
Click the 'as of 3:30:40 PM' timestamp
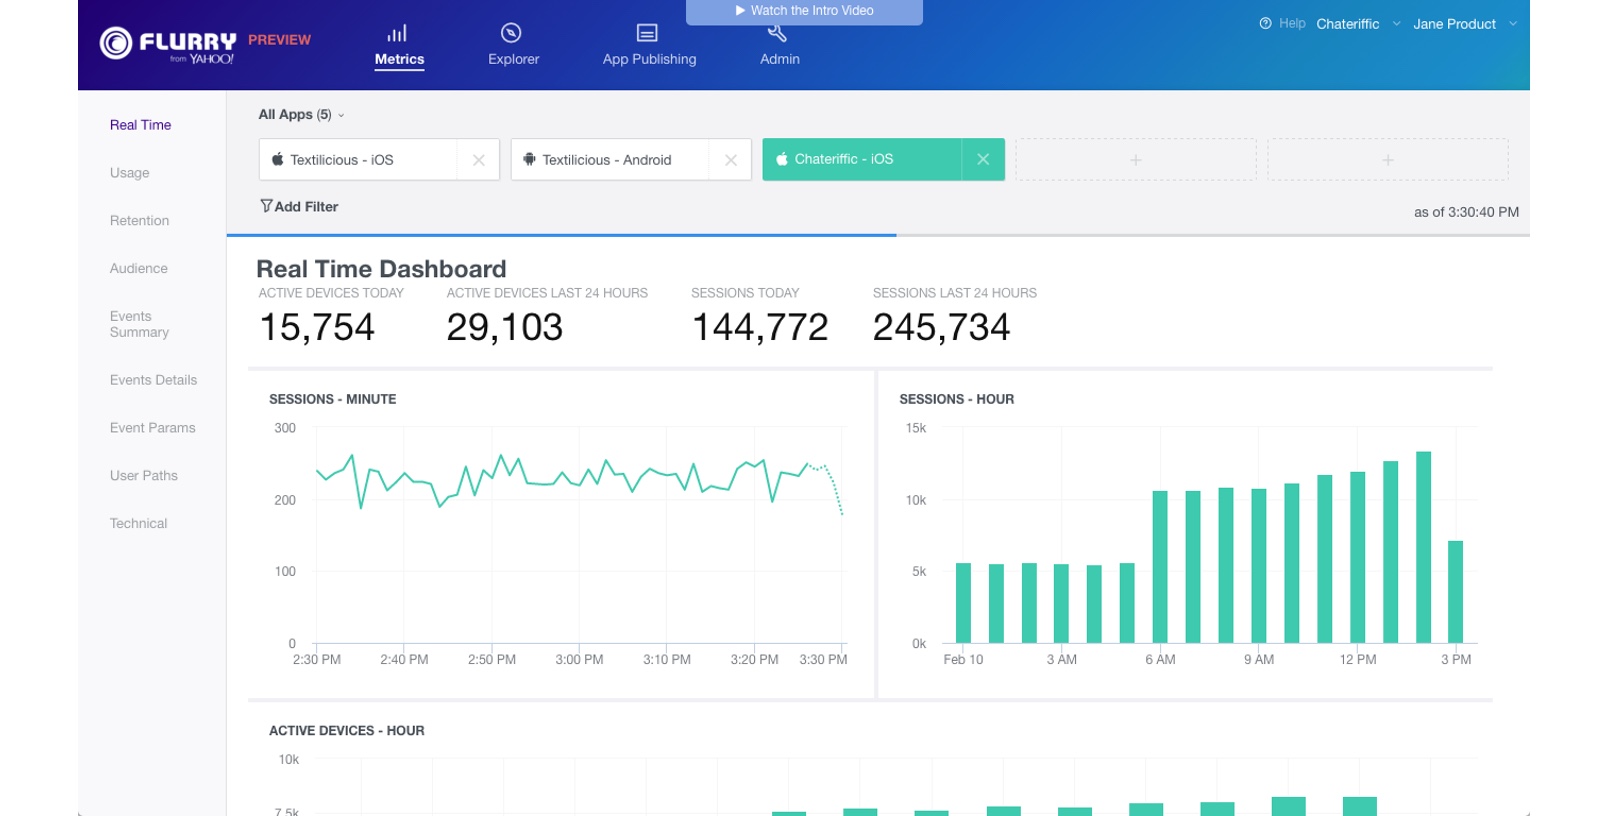[1466, 212]
